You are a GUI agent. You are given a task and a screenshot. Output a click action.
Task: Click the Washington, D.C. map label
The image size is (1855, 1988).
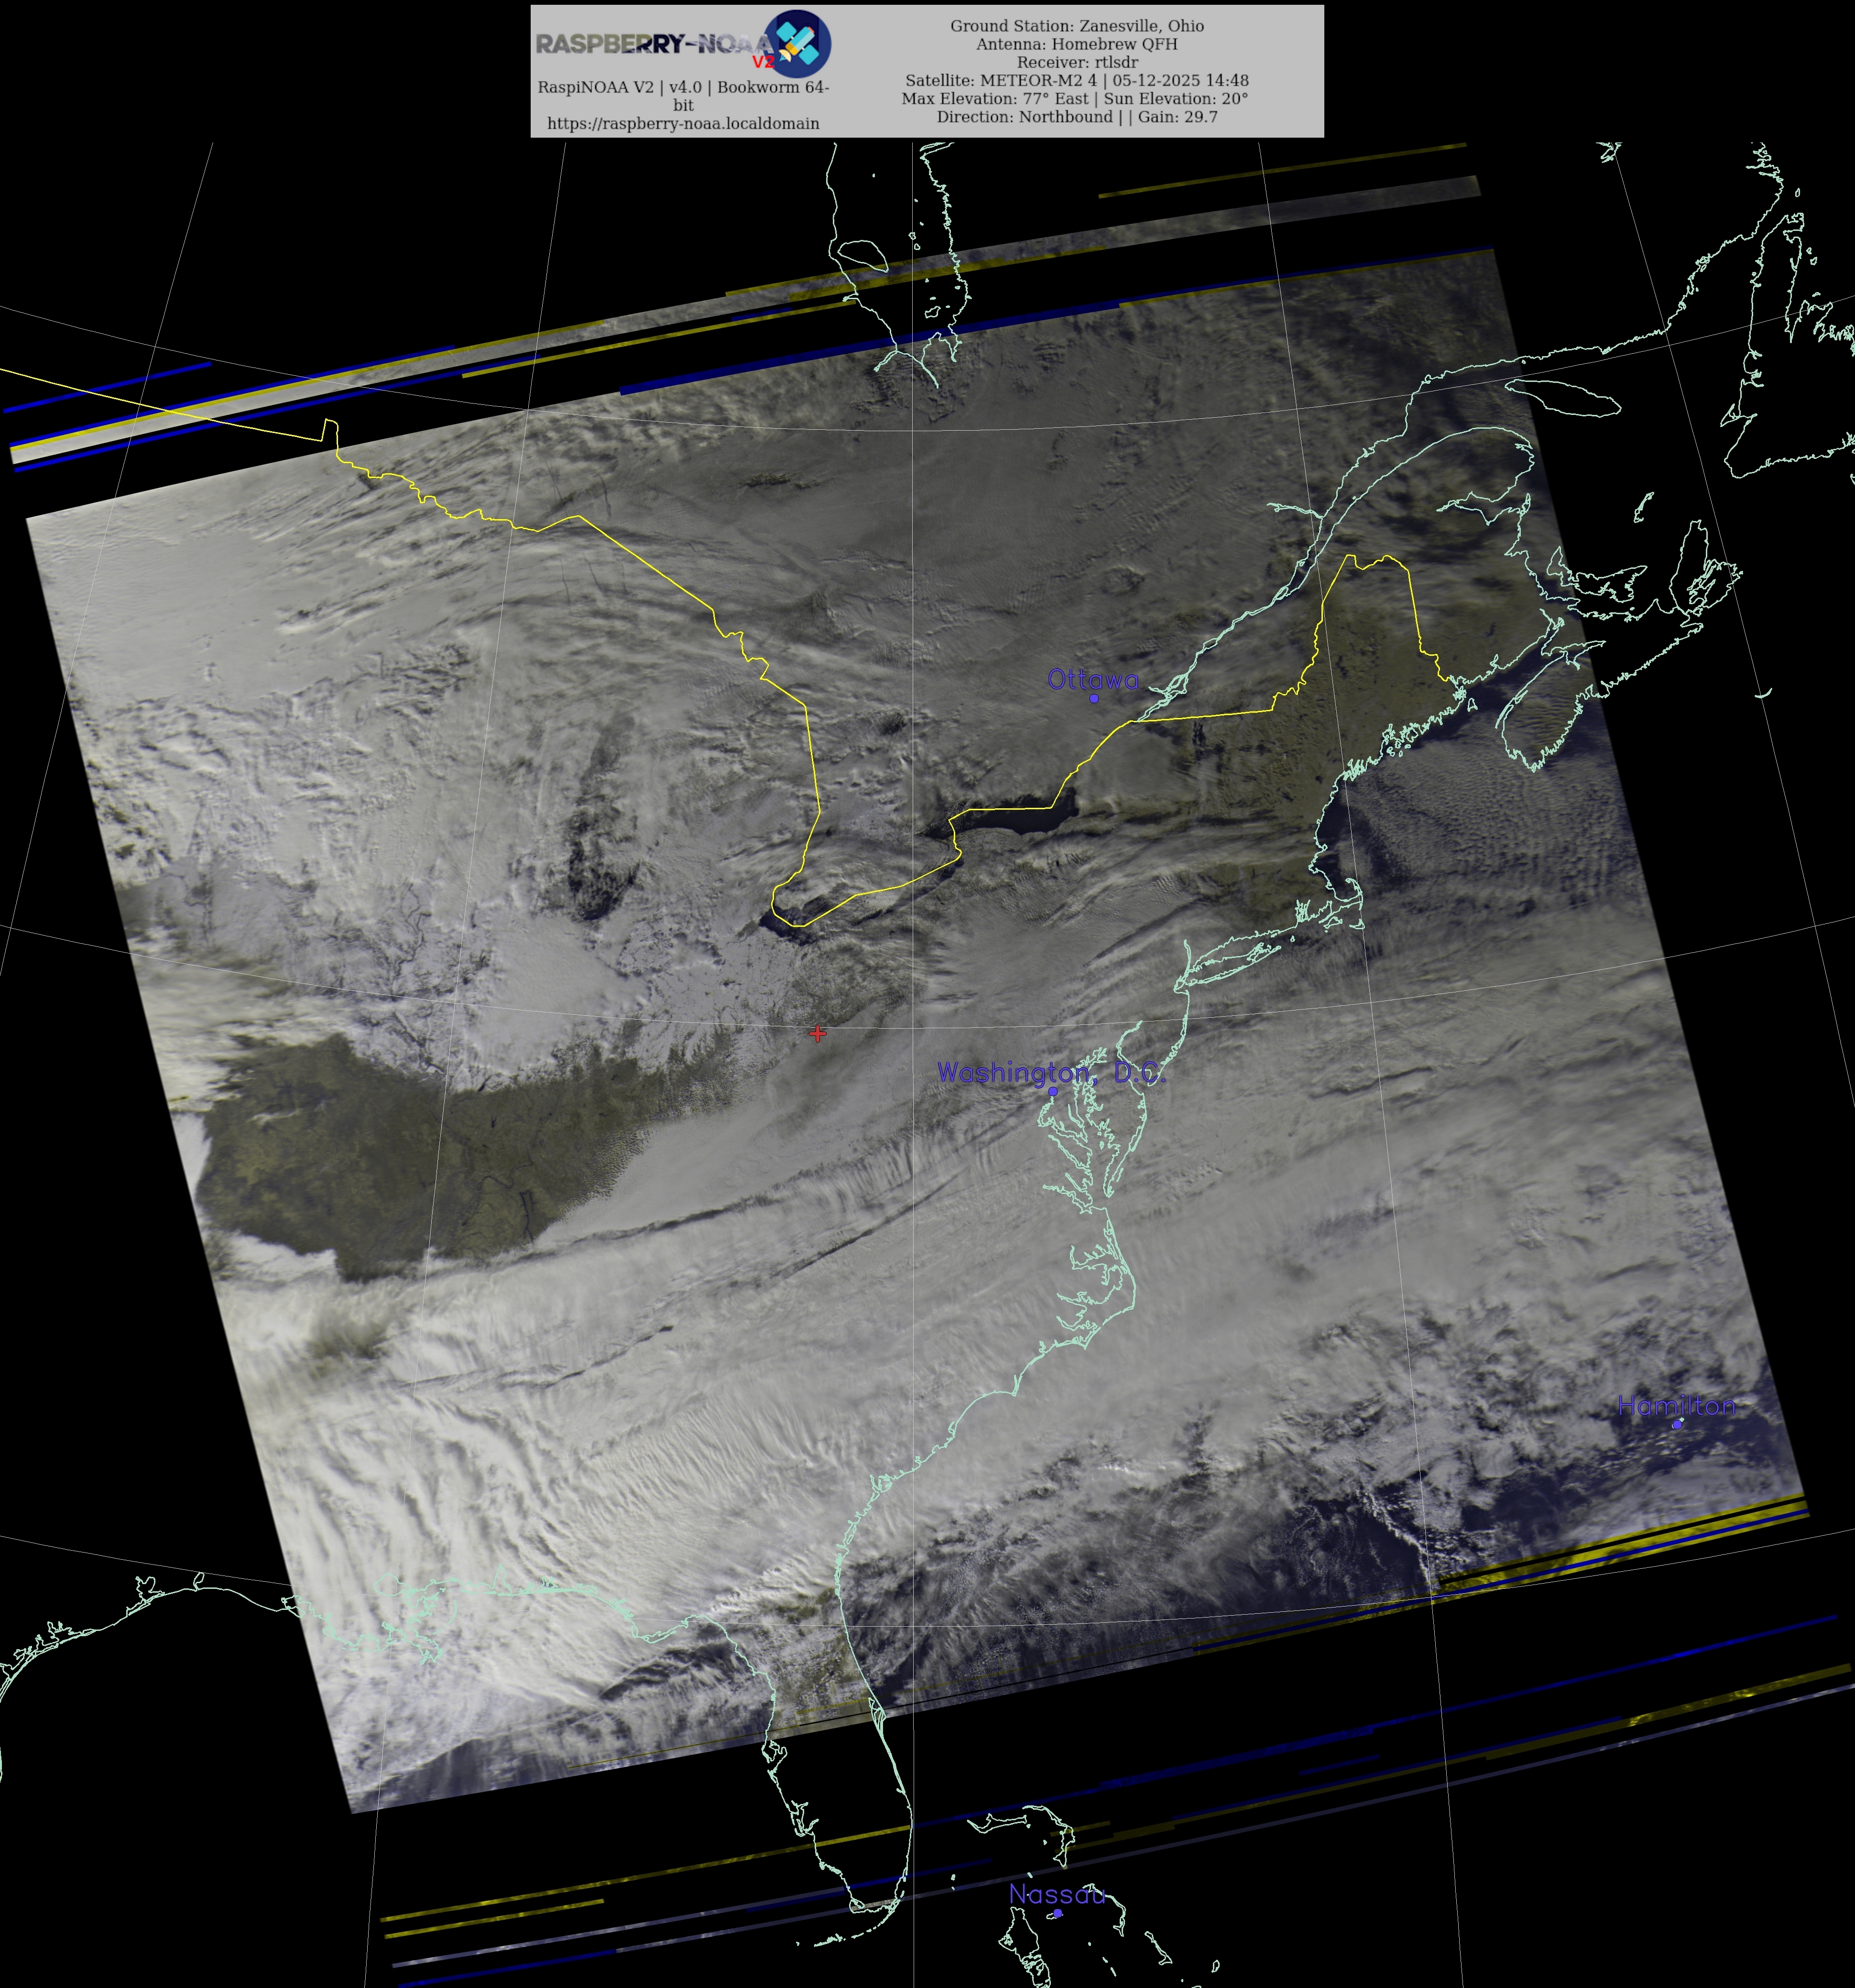click(x=1051, y=1072)
